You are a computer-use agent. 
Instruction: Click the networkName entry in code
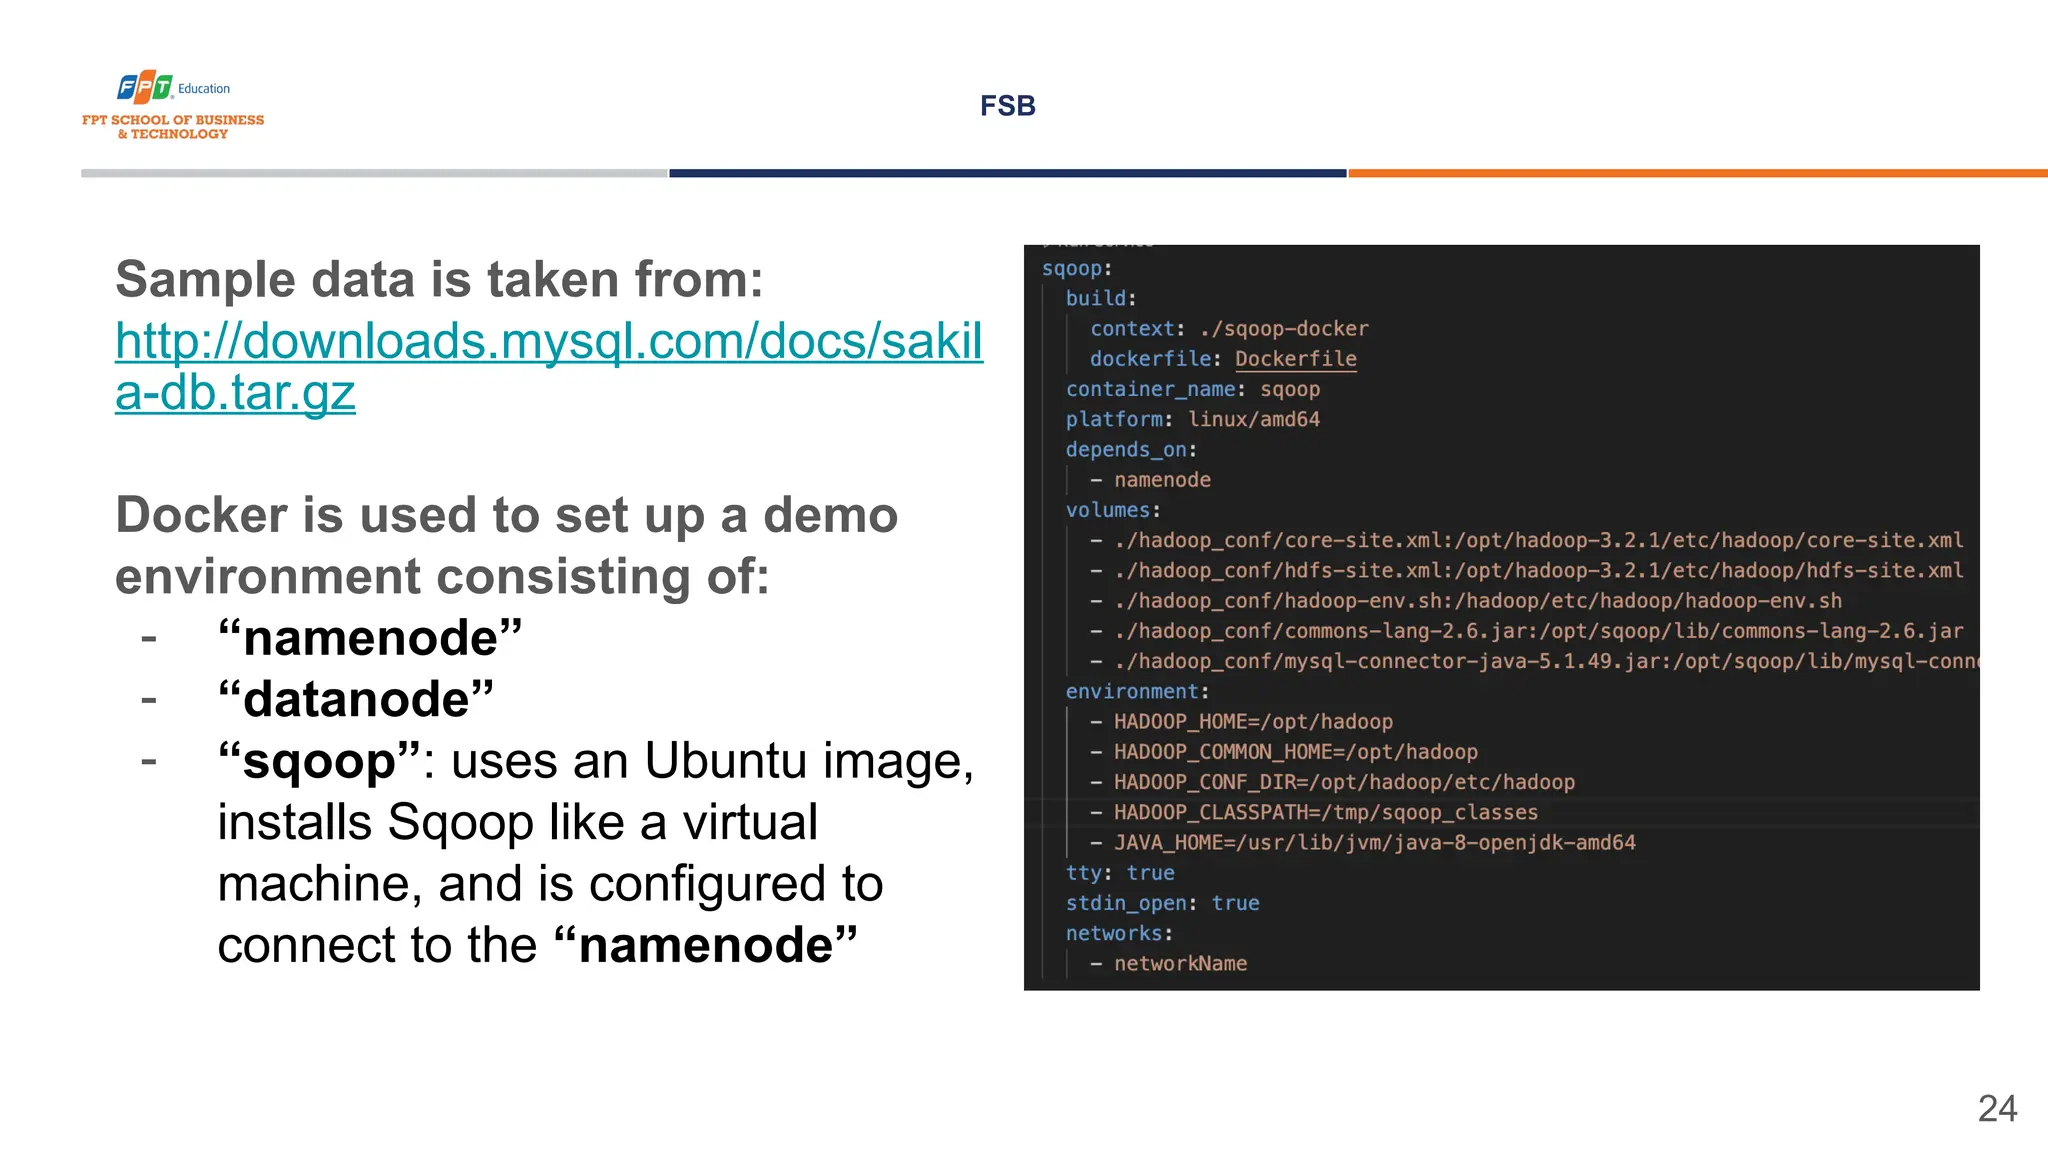tap(1180, 964)
